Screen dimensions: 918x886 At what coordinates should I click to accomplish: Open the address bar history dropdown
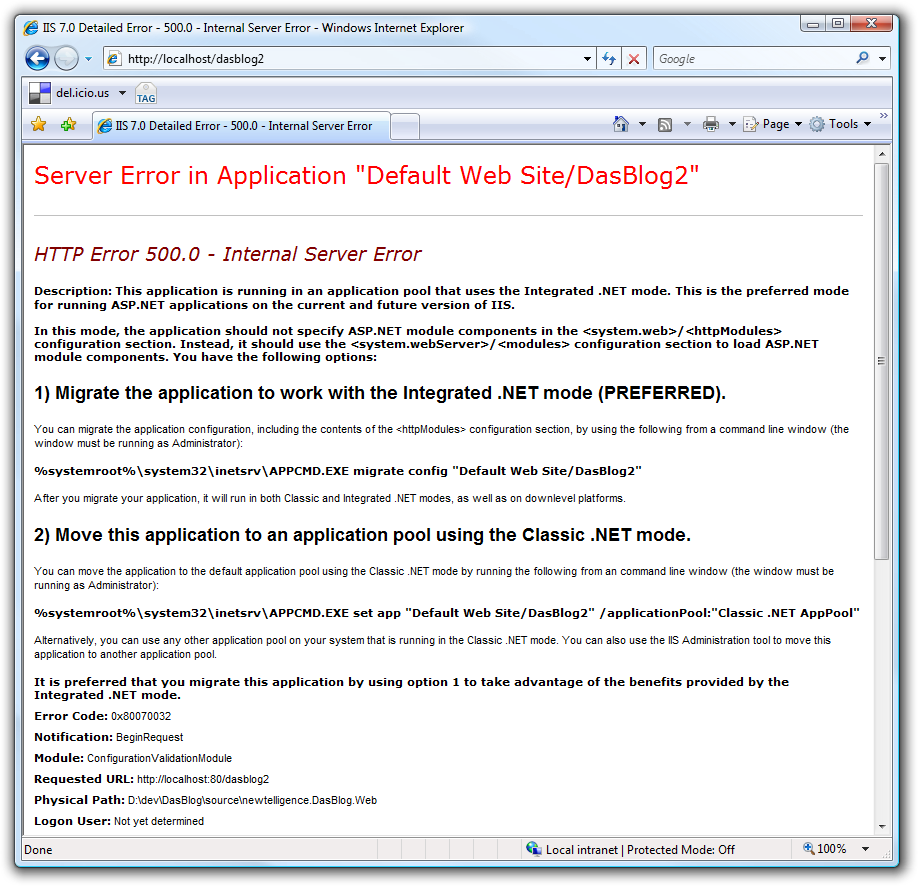point(588,59)
